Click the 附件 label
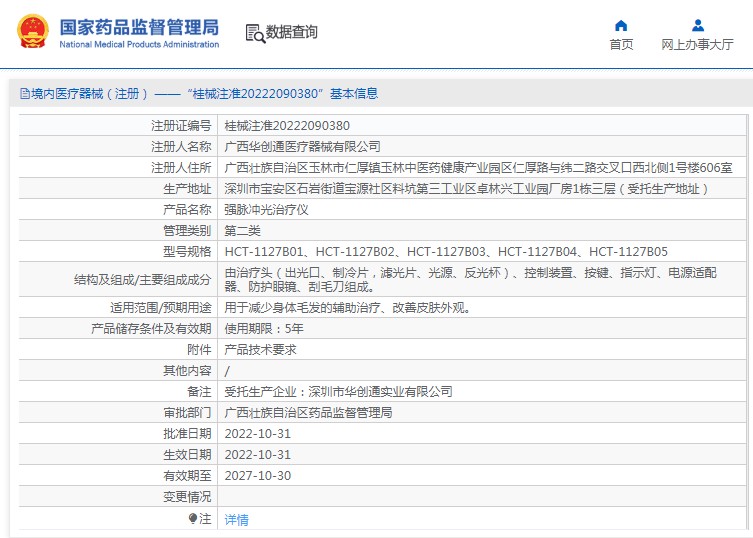753x538 pixels. (199, 349)
